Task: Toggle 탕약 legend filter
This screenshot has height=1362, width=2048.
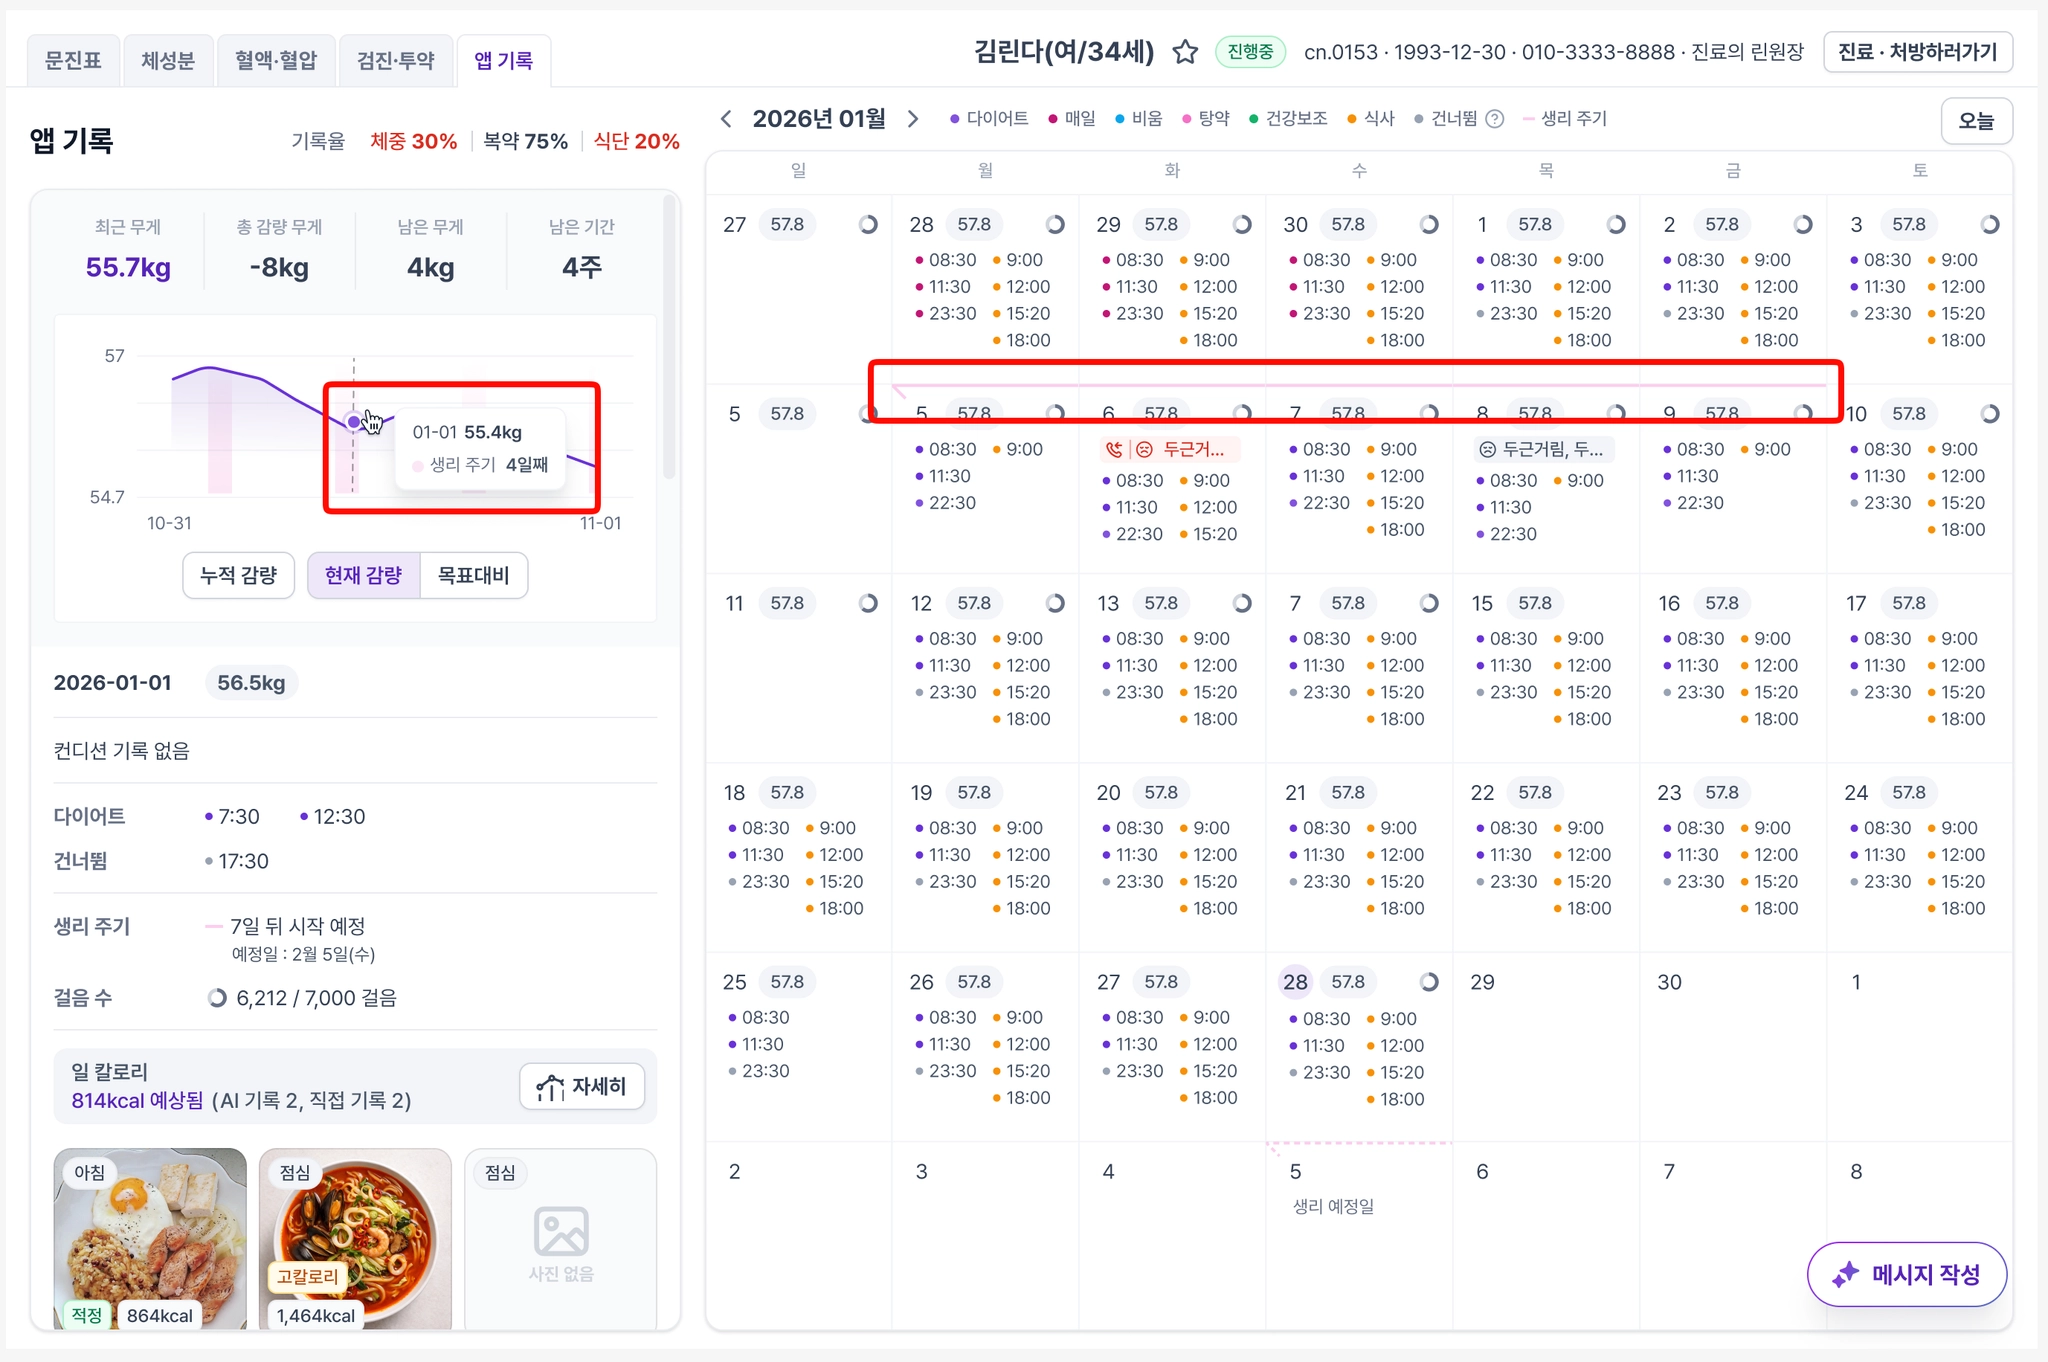Action: 1206,119
